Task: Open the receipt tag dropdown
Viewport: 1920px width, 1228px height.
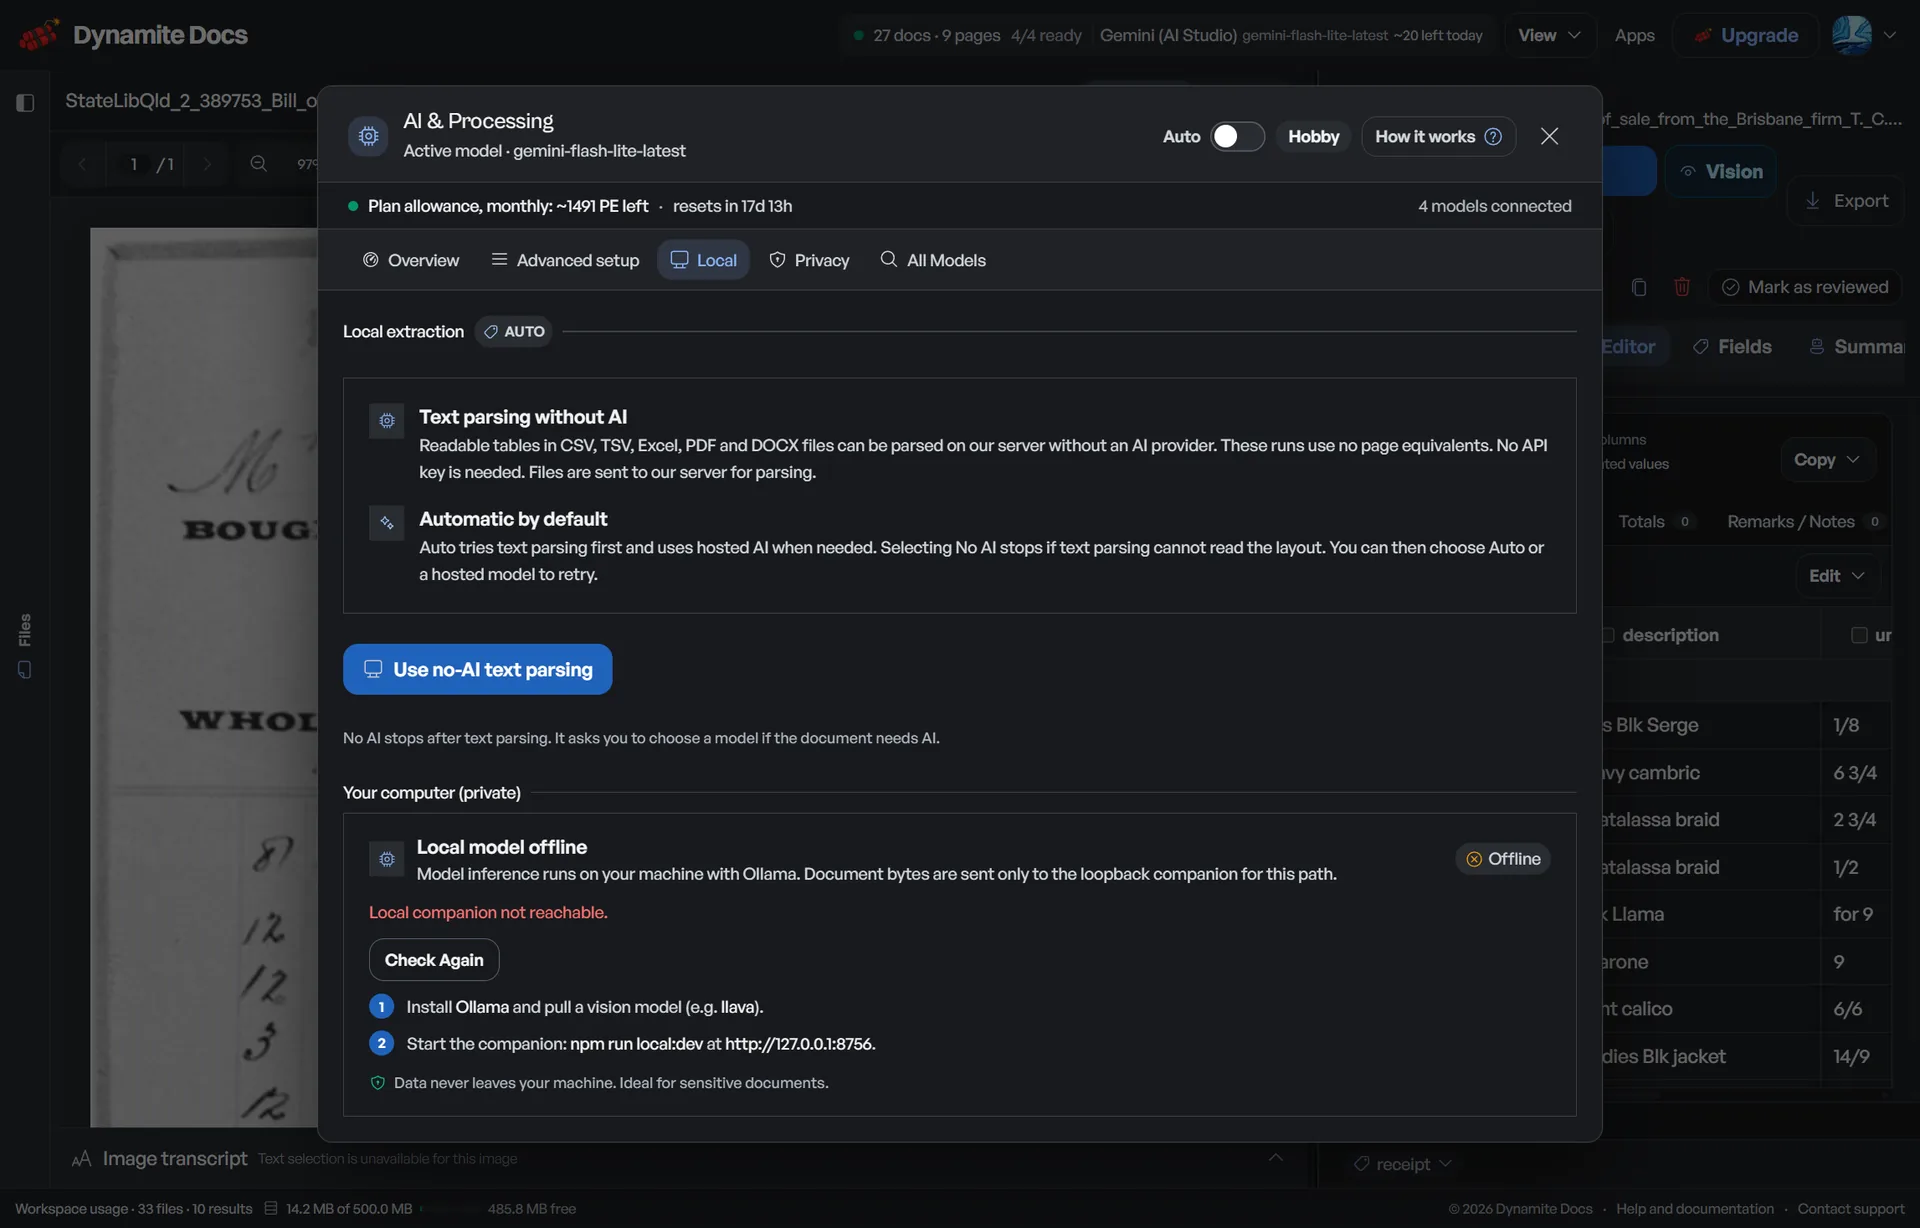Action: 1403,1164
